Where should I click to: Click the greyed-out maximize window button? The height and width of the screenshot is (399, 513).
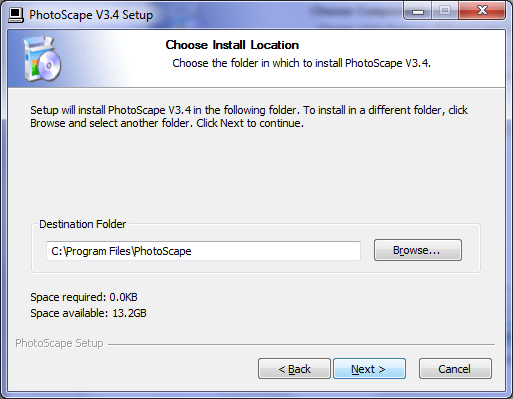(445, 11)
